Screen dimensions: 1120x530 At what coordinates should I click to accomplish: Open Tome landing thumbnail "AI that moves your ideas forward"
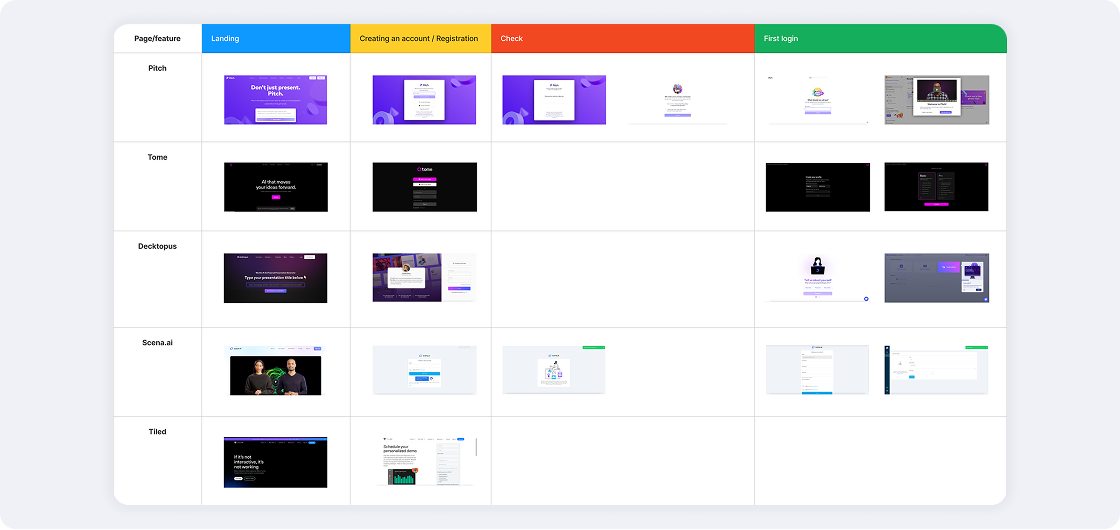[x=276, y=187]
